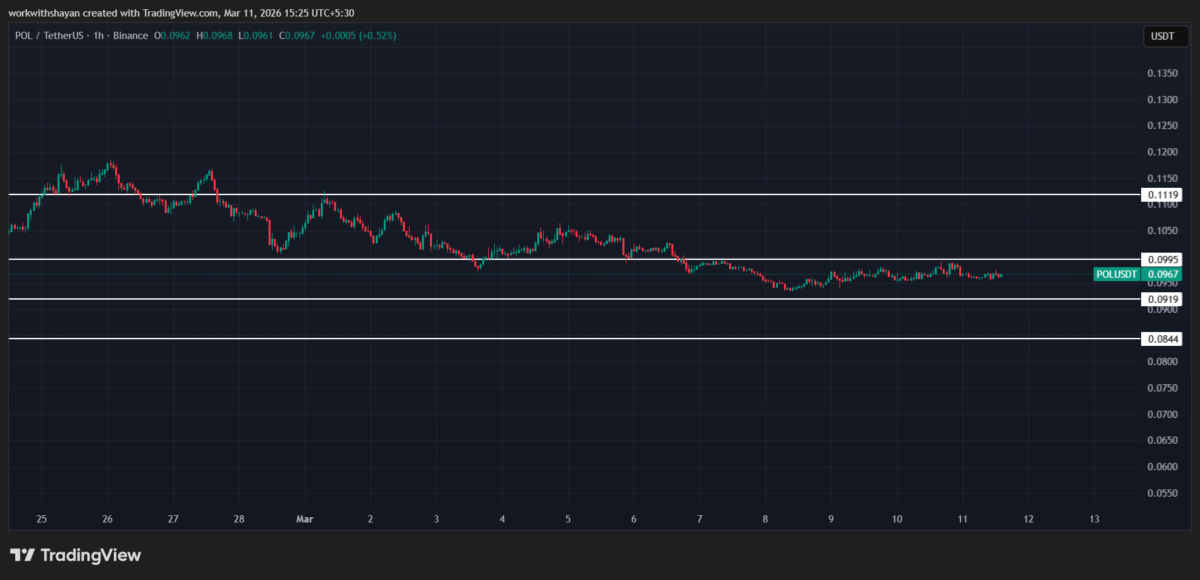The height and width of the screenshot is (580, 1200).
Task: Click the green POLUSDT price tag
Action: click(1118, 274)
